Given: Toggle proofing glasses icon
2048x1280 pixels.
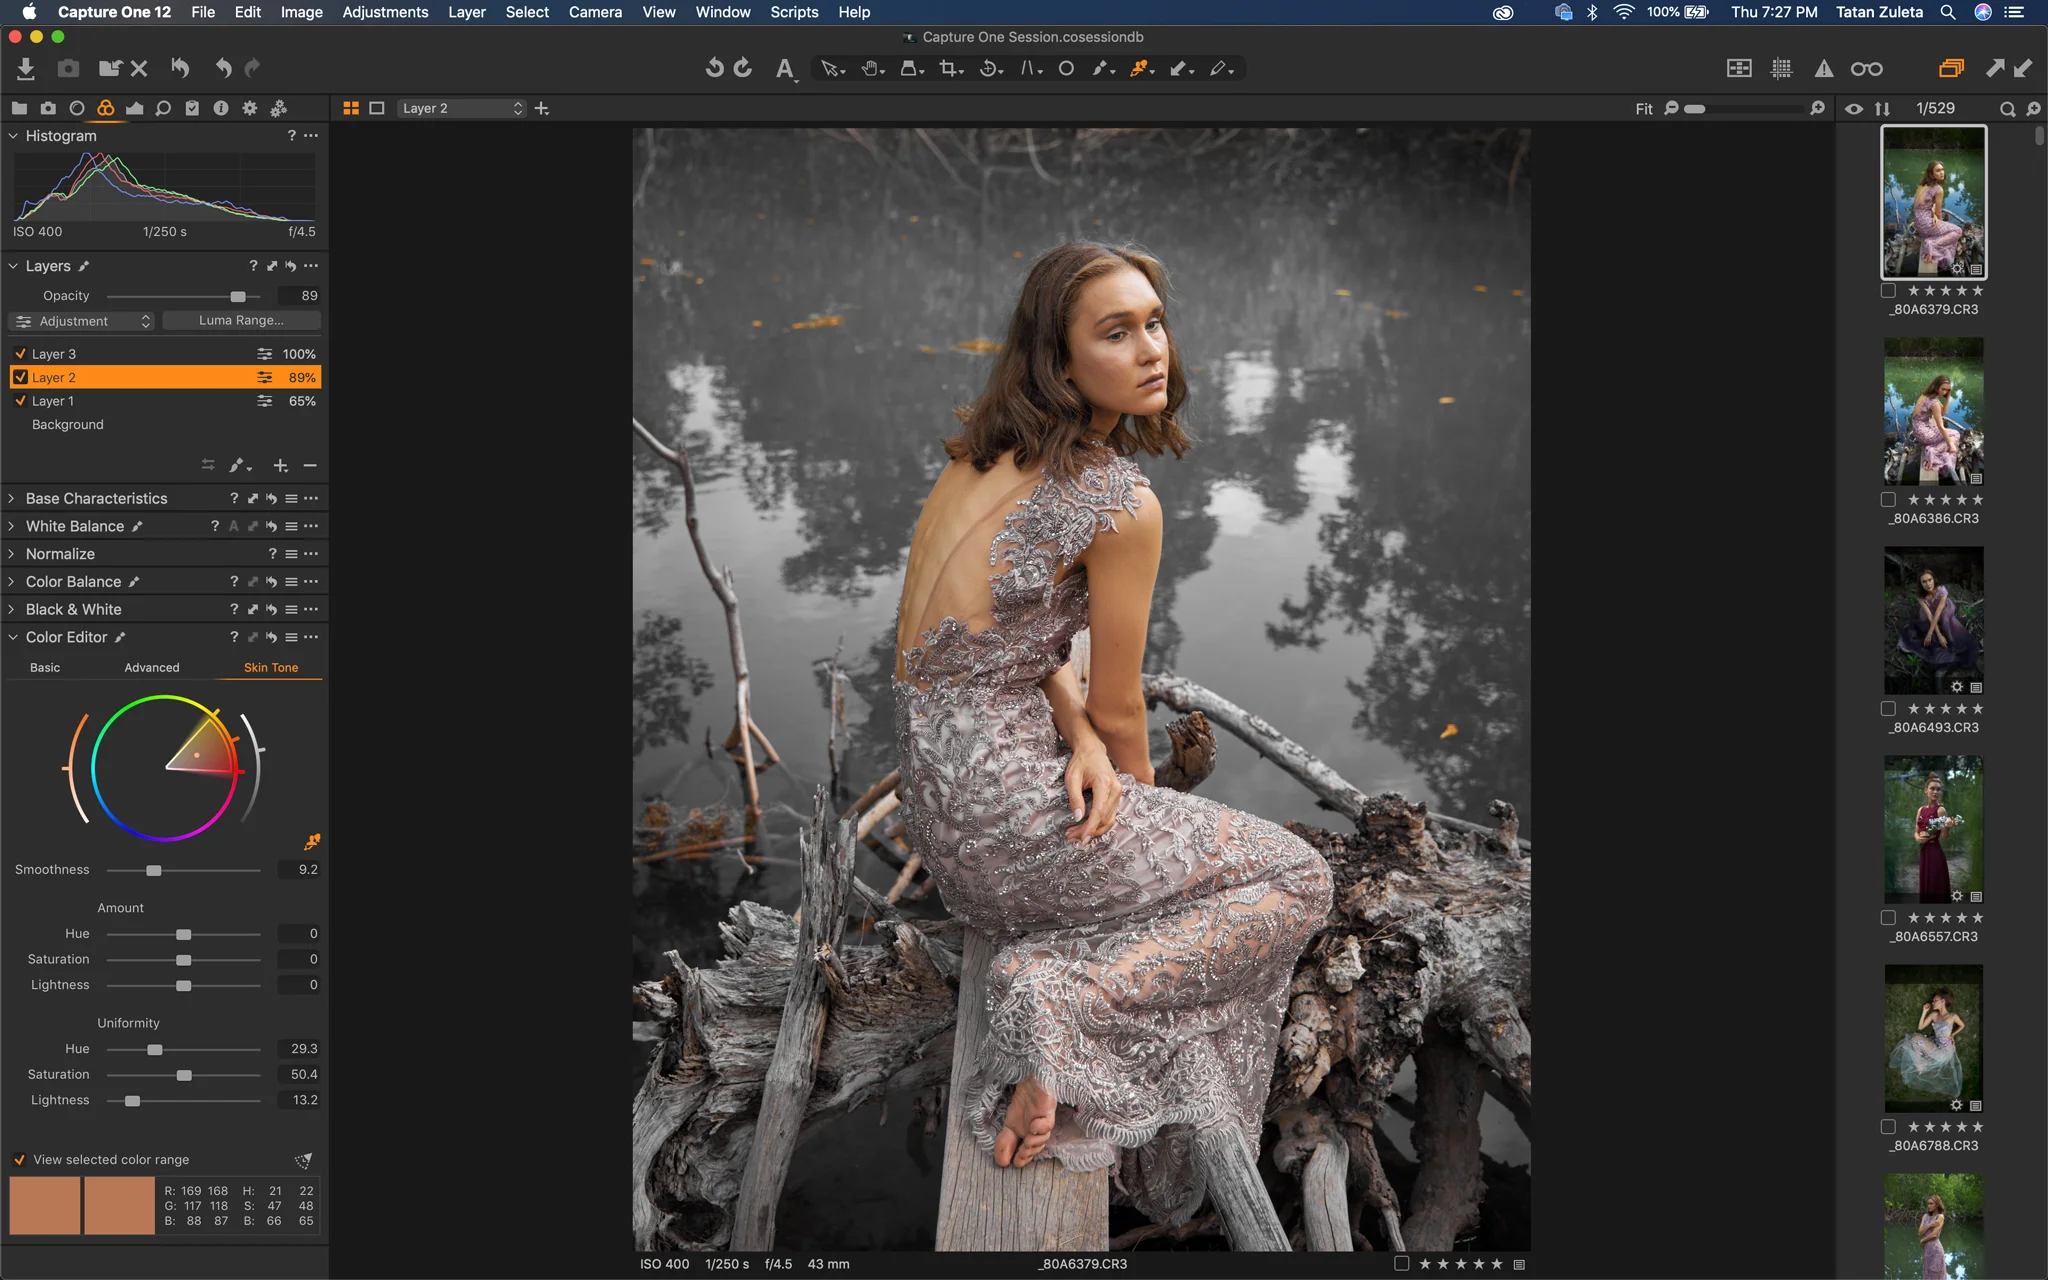Looking at the screenshot, I should point(1866,68).
